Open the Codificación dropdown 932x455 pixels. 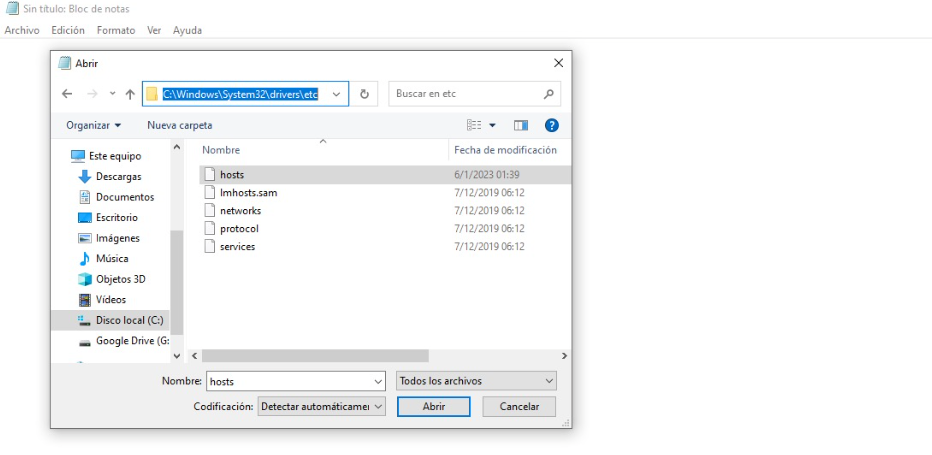[322, 407]
